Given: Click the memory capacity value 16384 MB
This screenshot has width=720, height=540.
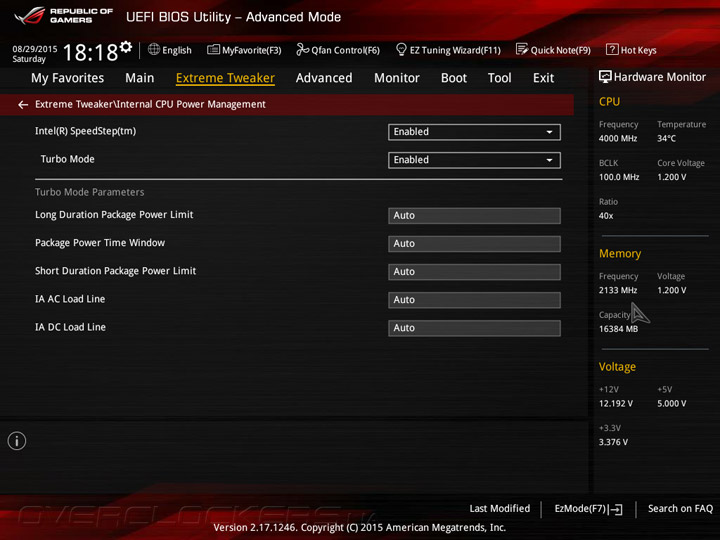Looking at the screenshot, I should pos(618,329).
